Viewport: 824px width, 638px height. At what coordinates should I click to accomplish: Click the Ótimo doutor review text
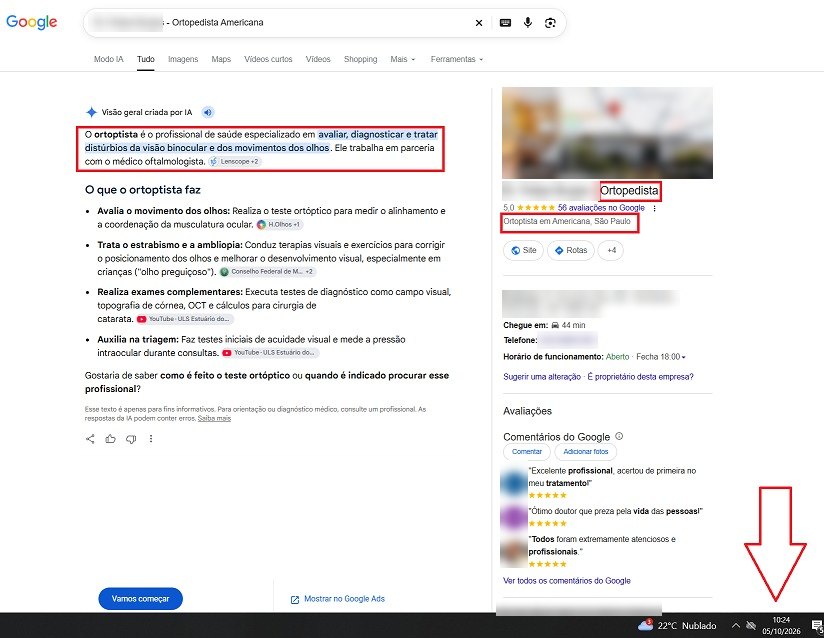coord(615,511)
